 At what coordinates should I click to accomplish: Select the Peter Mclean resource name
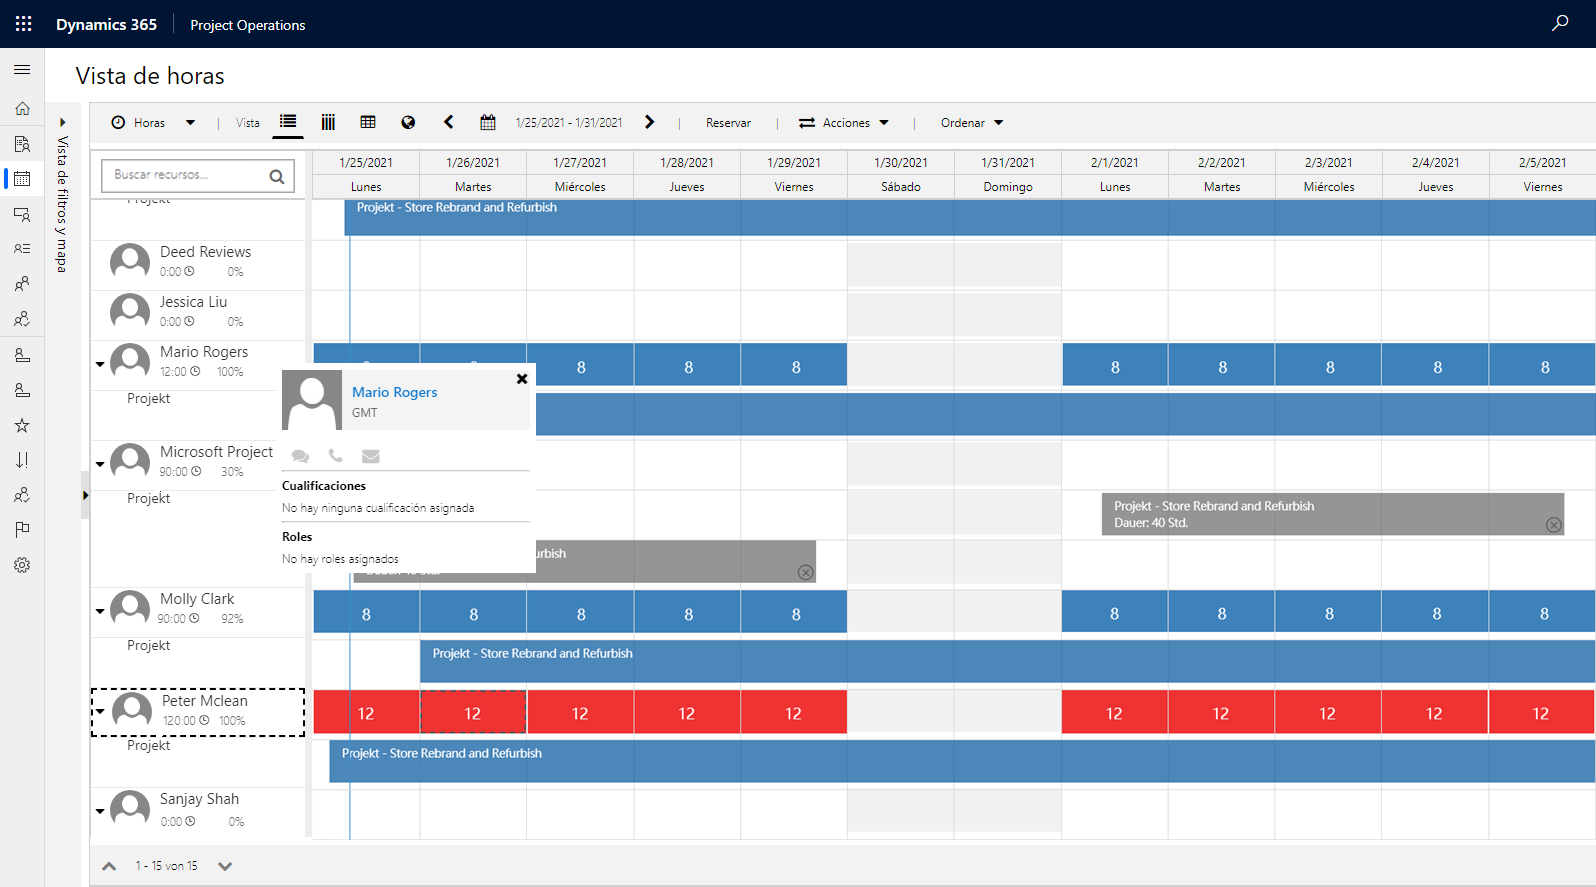point(205,701)
